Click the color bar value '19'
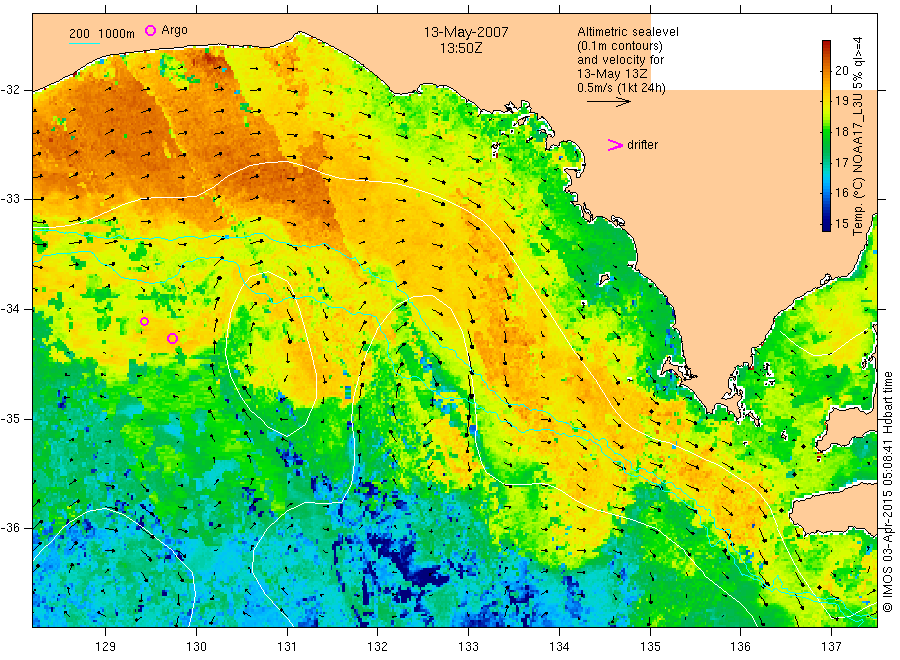 [x=841, y=101]
